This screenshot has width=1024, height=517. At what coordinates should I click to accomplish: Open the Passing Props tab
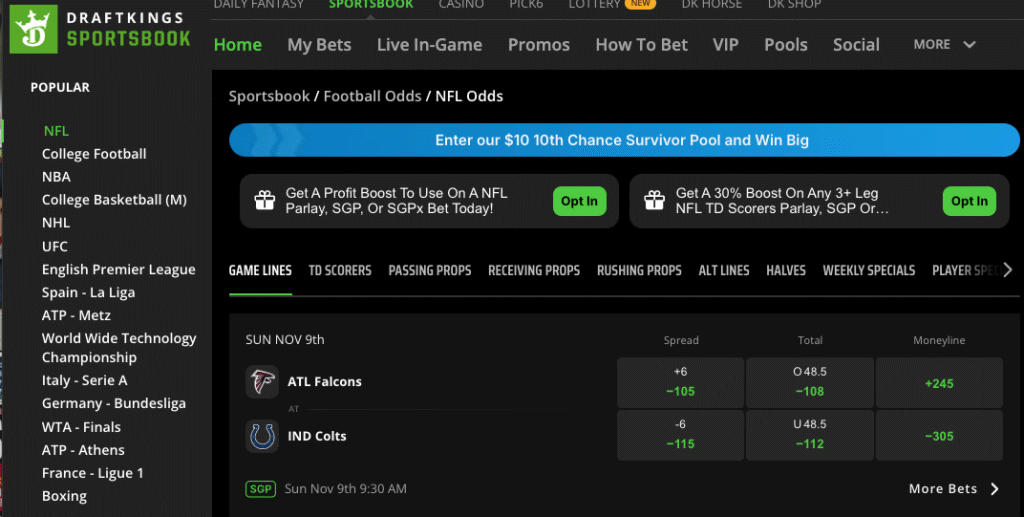click(430, 270)
